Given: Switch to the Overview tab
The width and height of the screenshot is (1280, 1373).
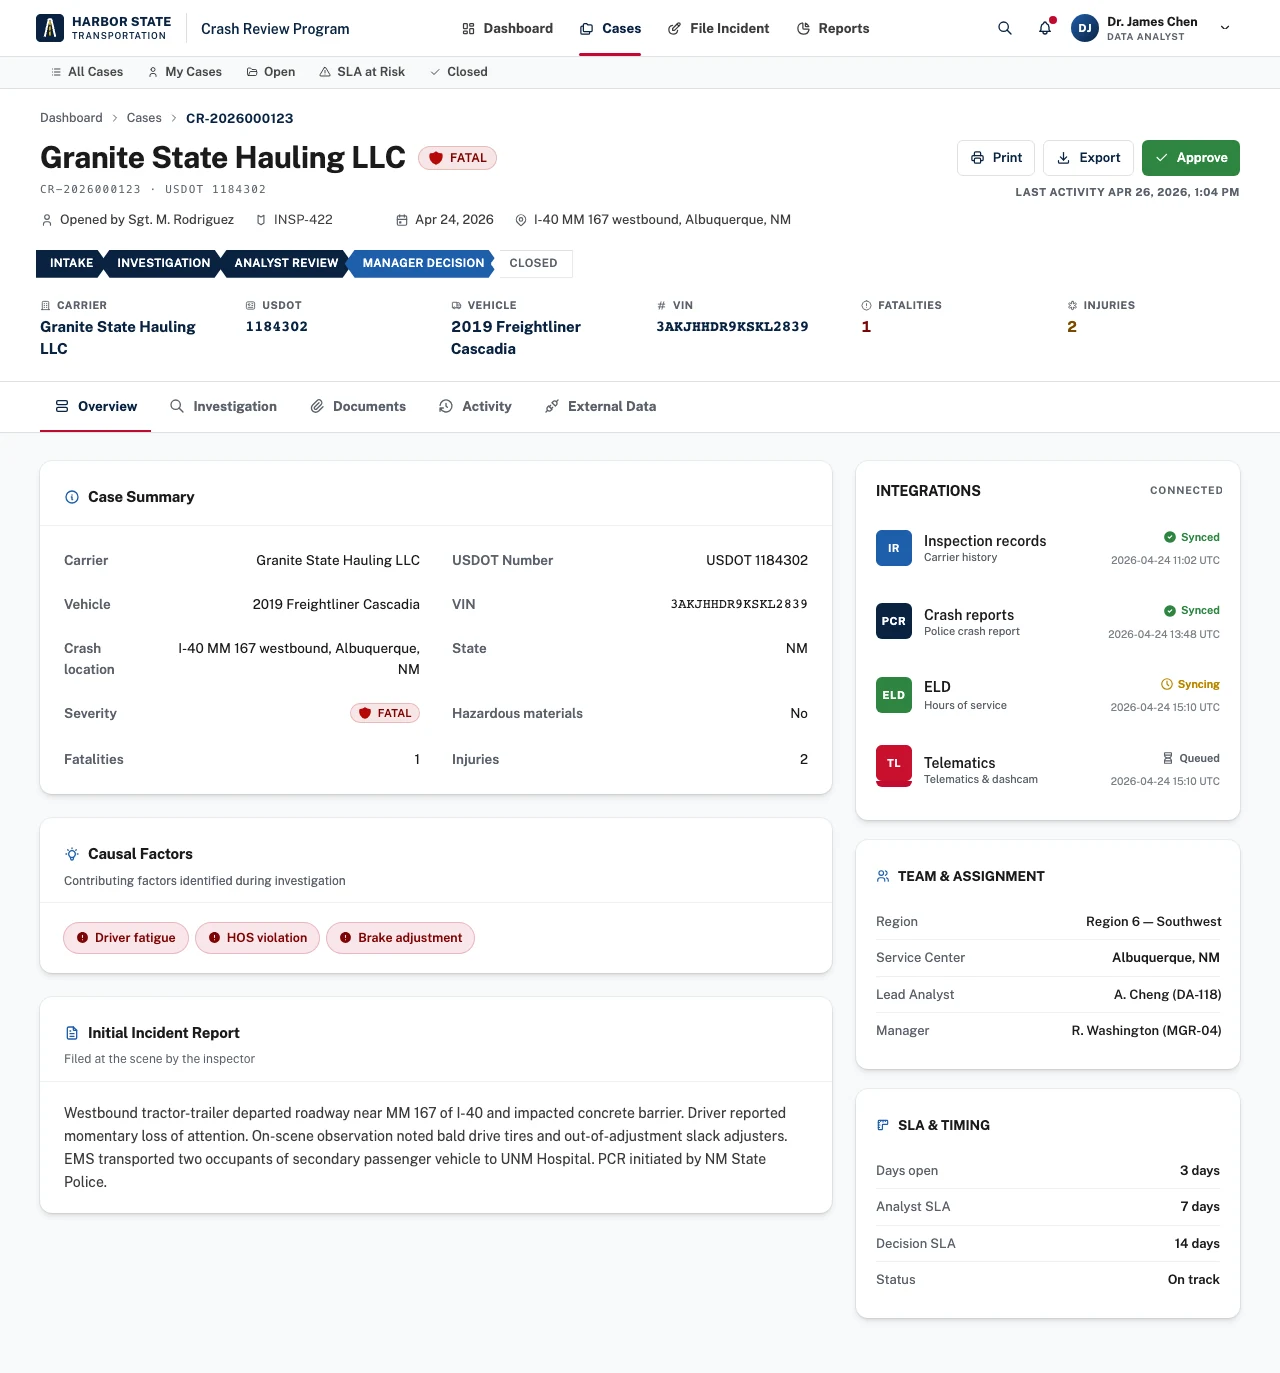Looking at the screenshot, I should [96, 406].
